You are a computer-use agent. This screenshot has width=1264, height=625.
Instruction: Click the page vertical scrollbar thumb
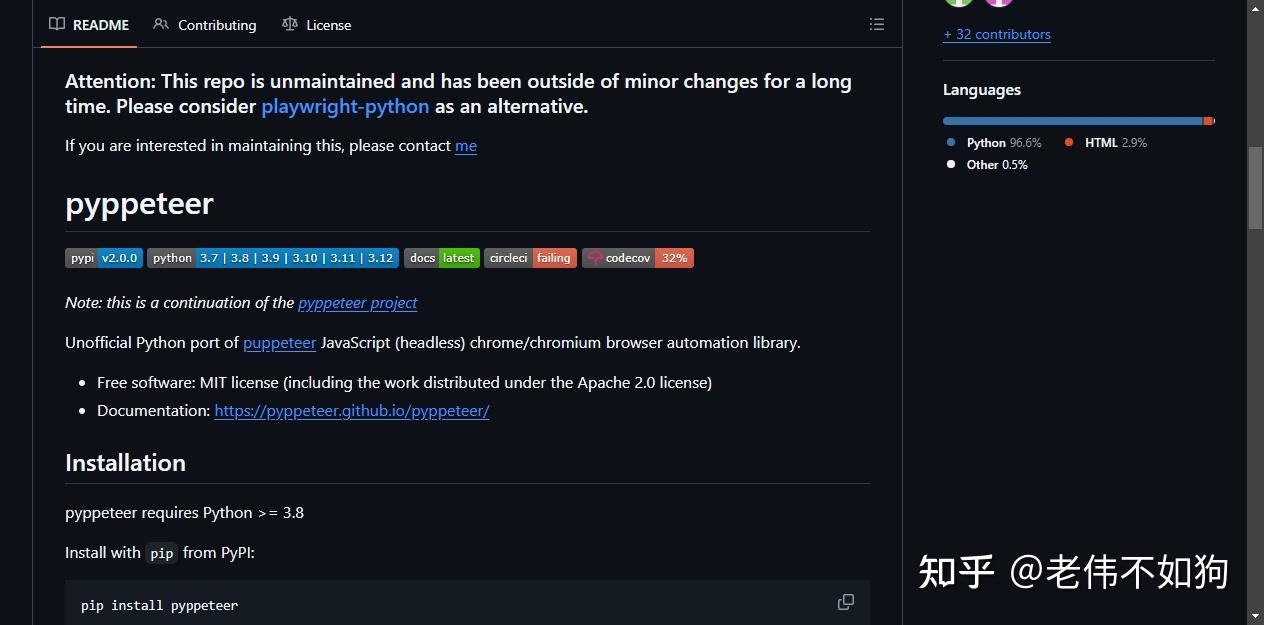1255,188
